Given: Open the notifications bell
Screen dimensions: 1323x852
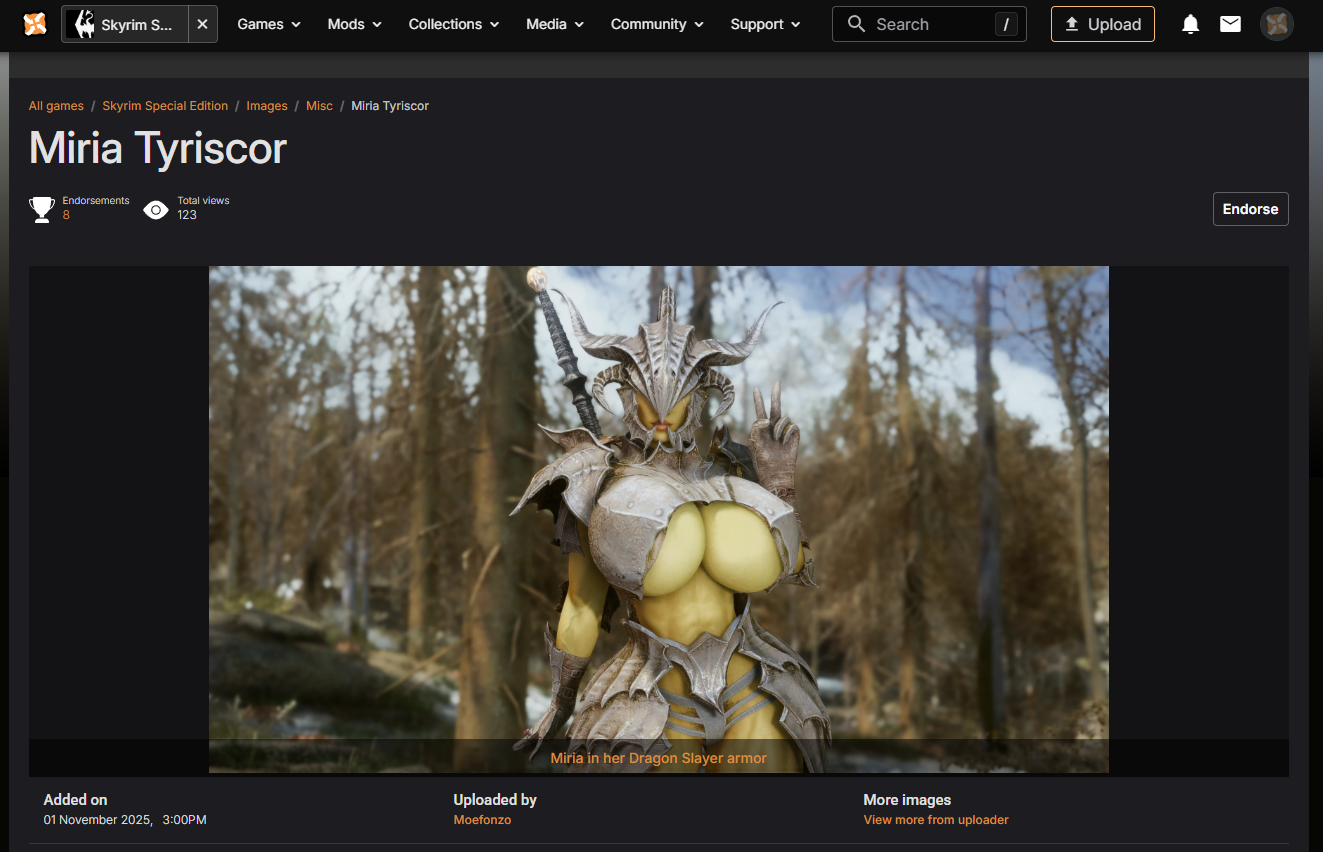Looking at the screenshot, I should [x=1190, y=24].
